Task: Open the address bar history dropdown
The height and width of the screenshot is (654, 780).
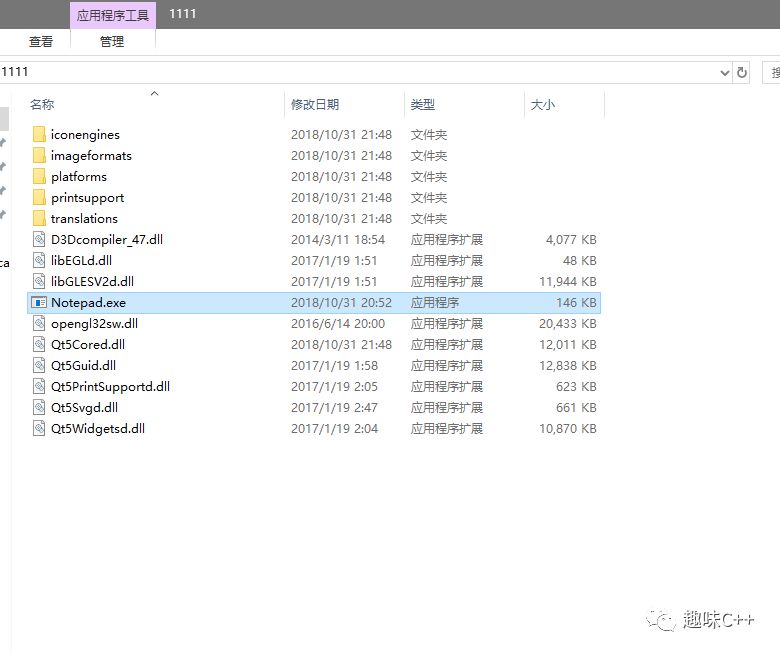Action: 725,73
